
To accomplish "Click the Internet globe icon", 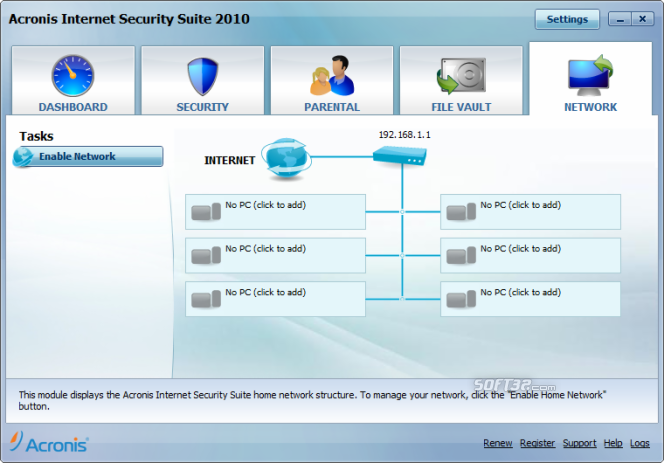I will coord(286,158).
